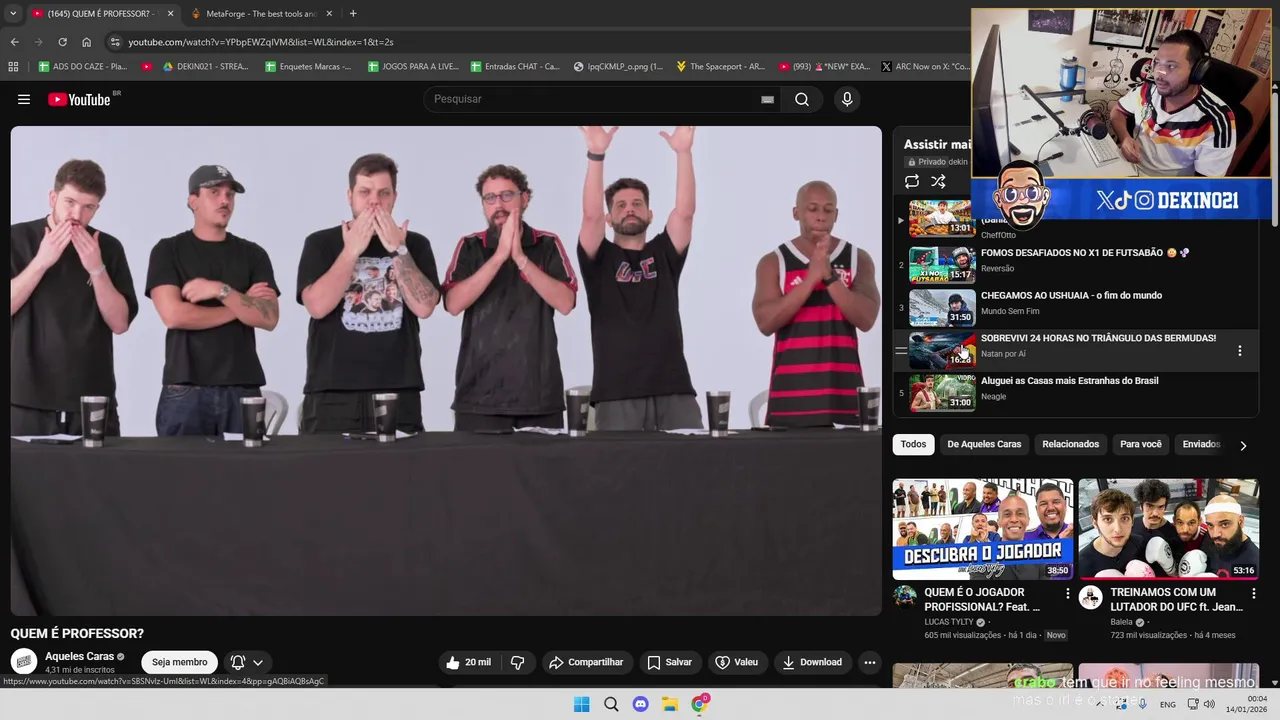
Task: Open File Explorer from the taskbar
Action: click(x=670, y=704)
